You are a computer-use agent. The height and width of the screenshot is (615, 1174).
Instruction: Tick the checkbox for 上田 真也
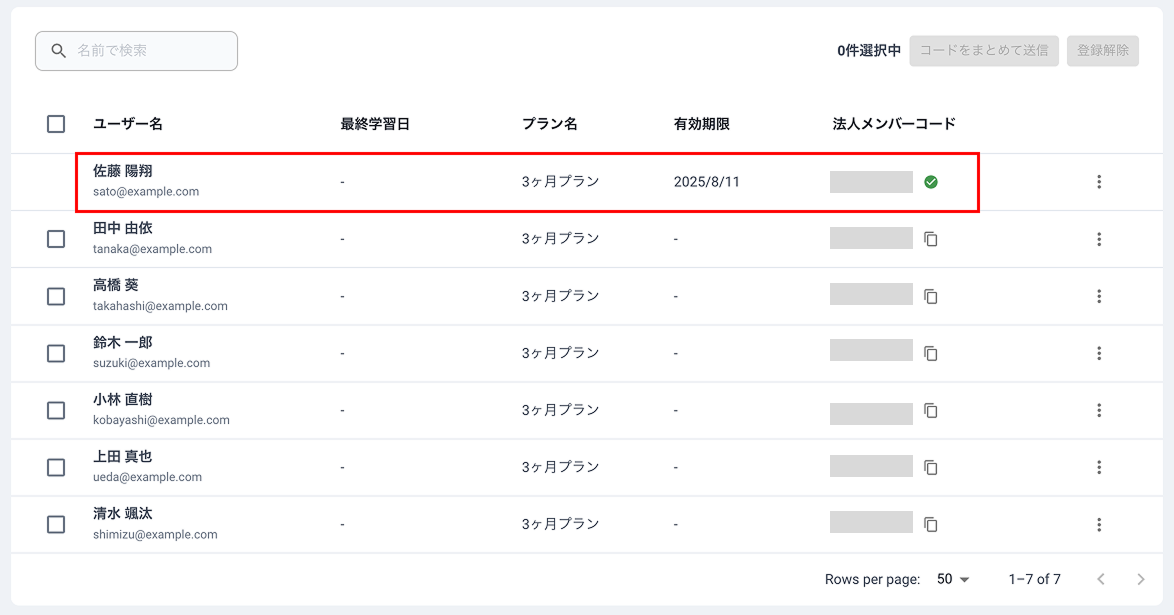click(x=56, y=467)
